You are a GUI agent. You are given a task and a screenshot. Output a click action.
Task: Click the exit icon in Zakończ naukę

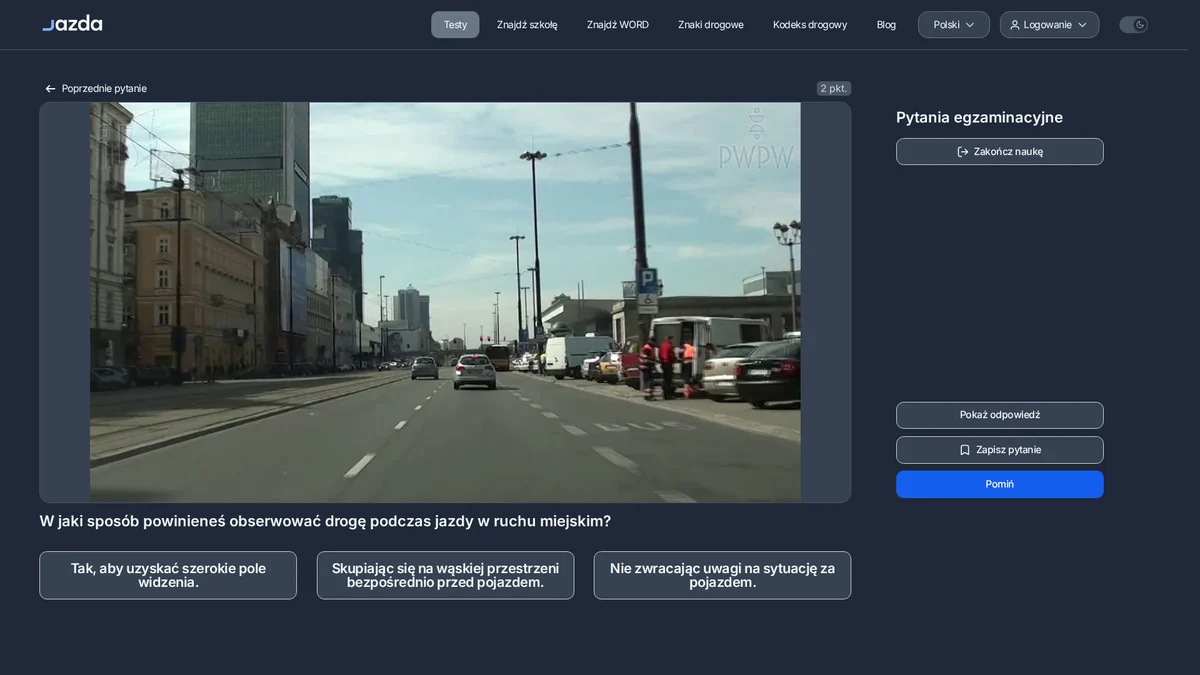pyautogui.click(x=963, y=152)
